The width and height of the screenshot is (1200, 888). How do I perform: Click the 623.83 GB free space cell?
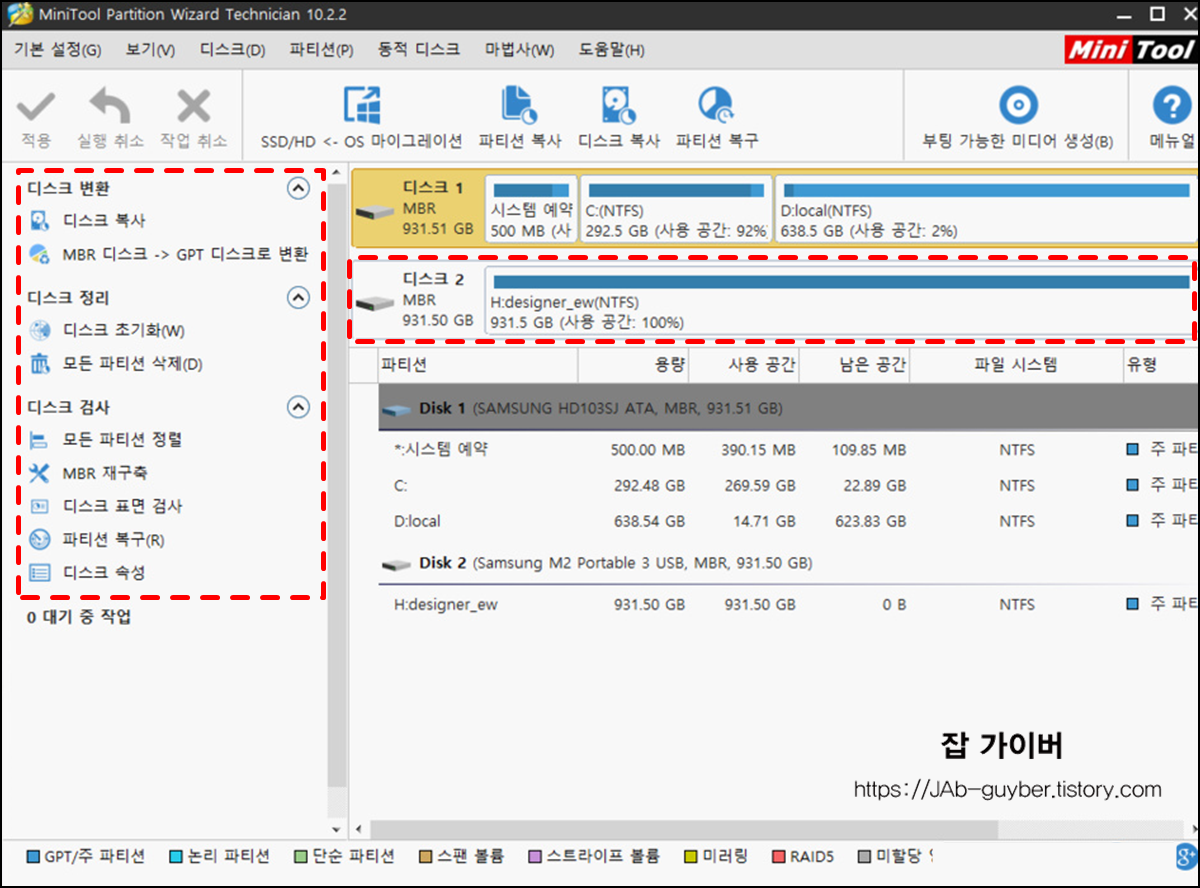tap(868, 521)
